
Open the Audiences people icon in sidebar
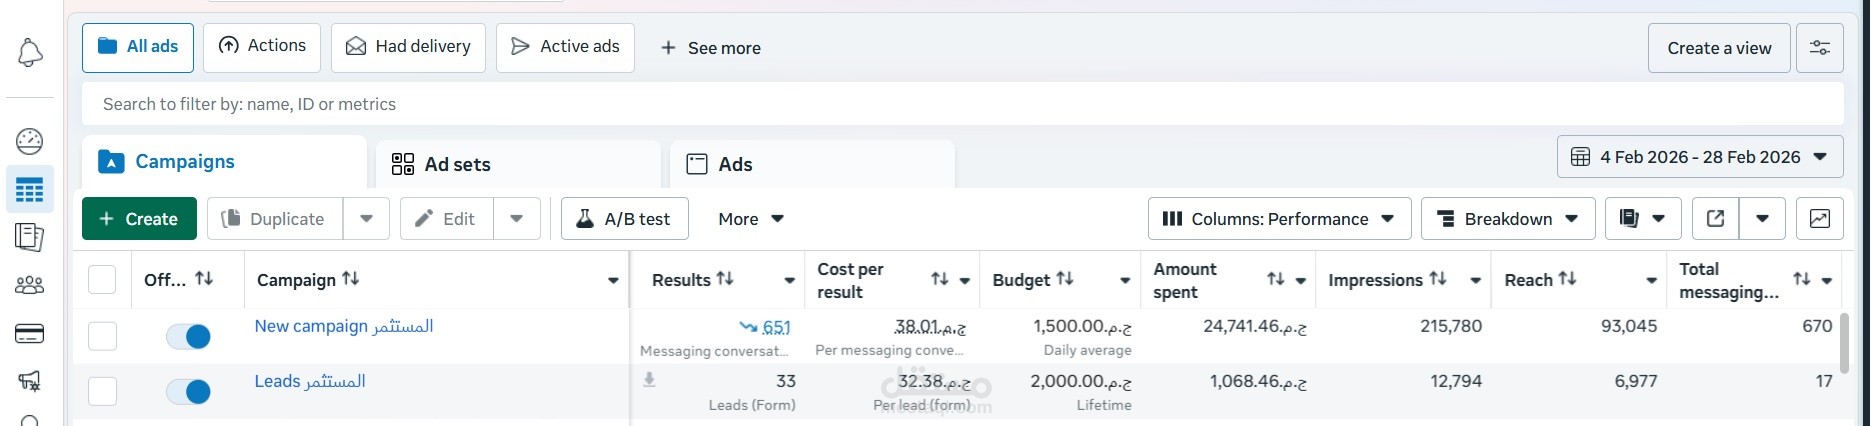[30, 286]
